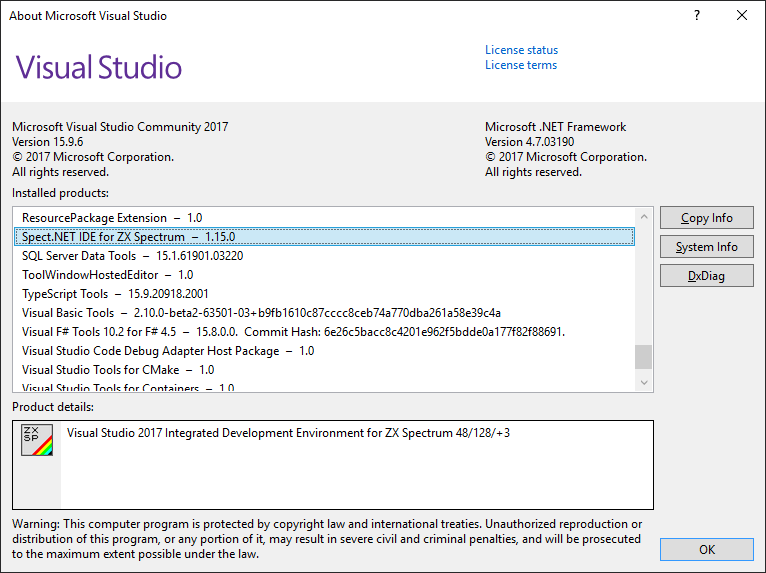Click the System Info button
This screenshot has height=573, width=766.
706,247
